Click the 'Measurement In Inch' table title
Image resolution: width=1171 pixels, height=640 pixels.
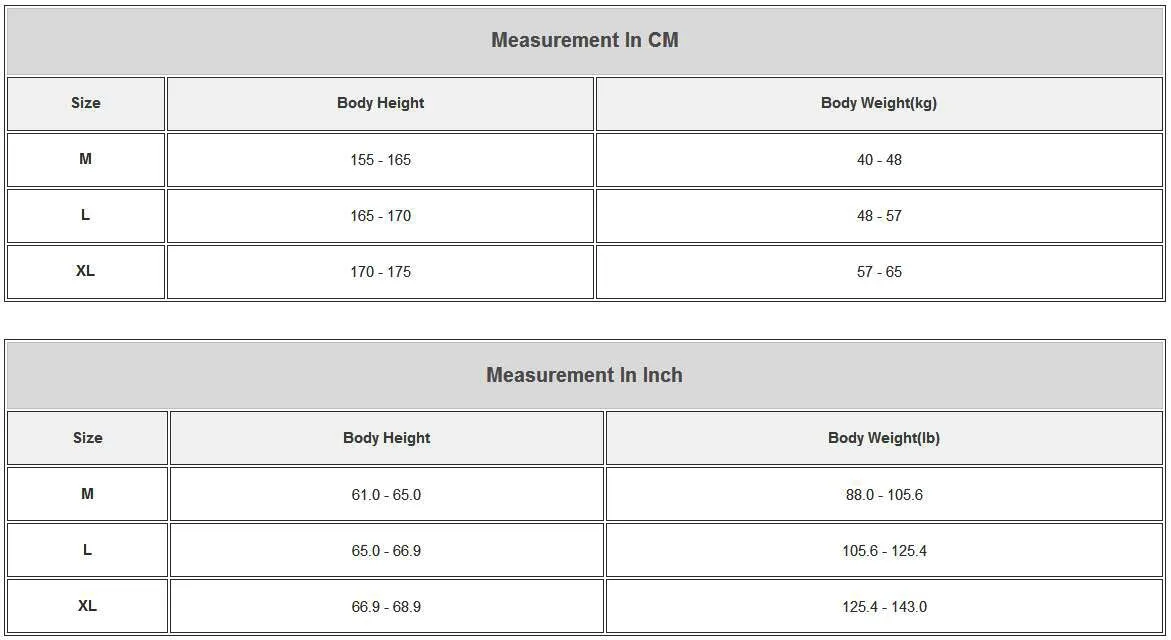585,376
